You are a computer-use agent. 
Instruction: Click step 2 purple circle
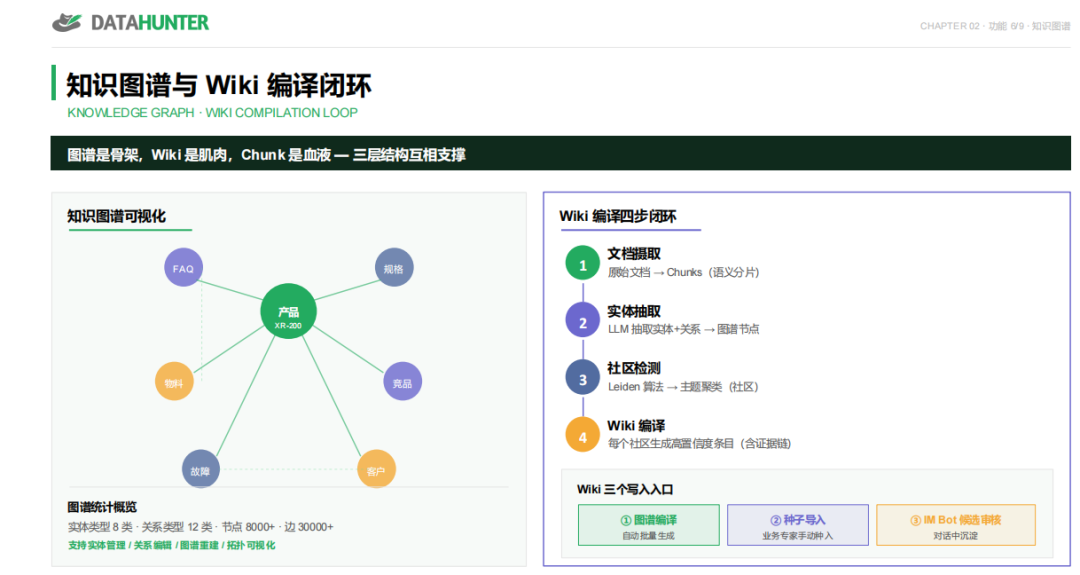coord(583,321)
